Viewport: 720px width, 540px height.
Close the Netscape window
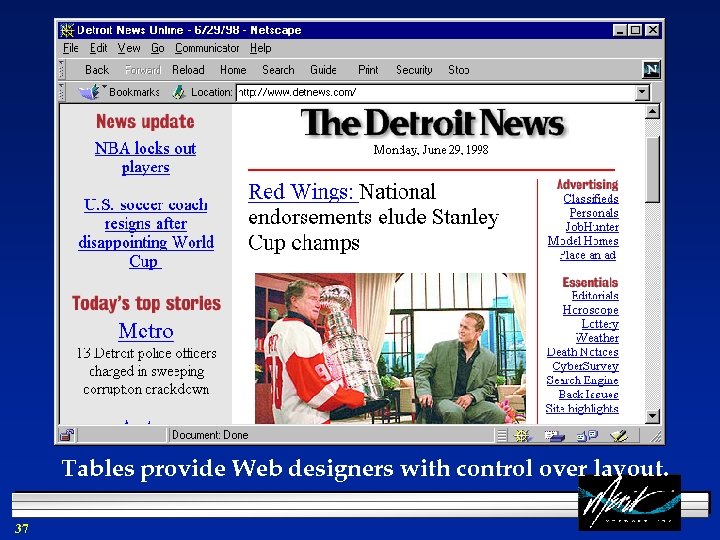[652, 30]
